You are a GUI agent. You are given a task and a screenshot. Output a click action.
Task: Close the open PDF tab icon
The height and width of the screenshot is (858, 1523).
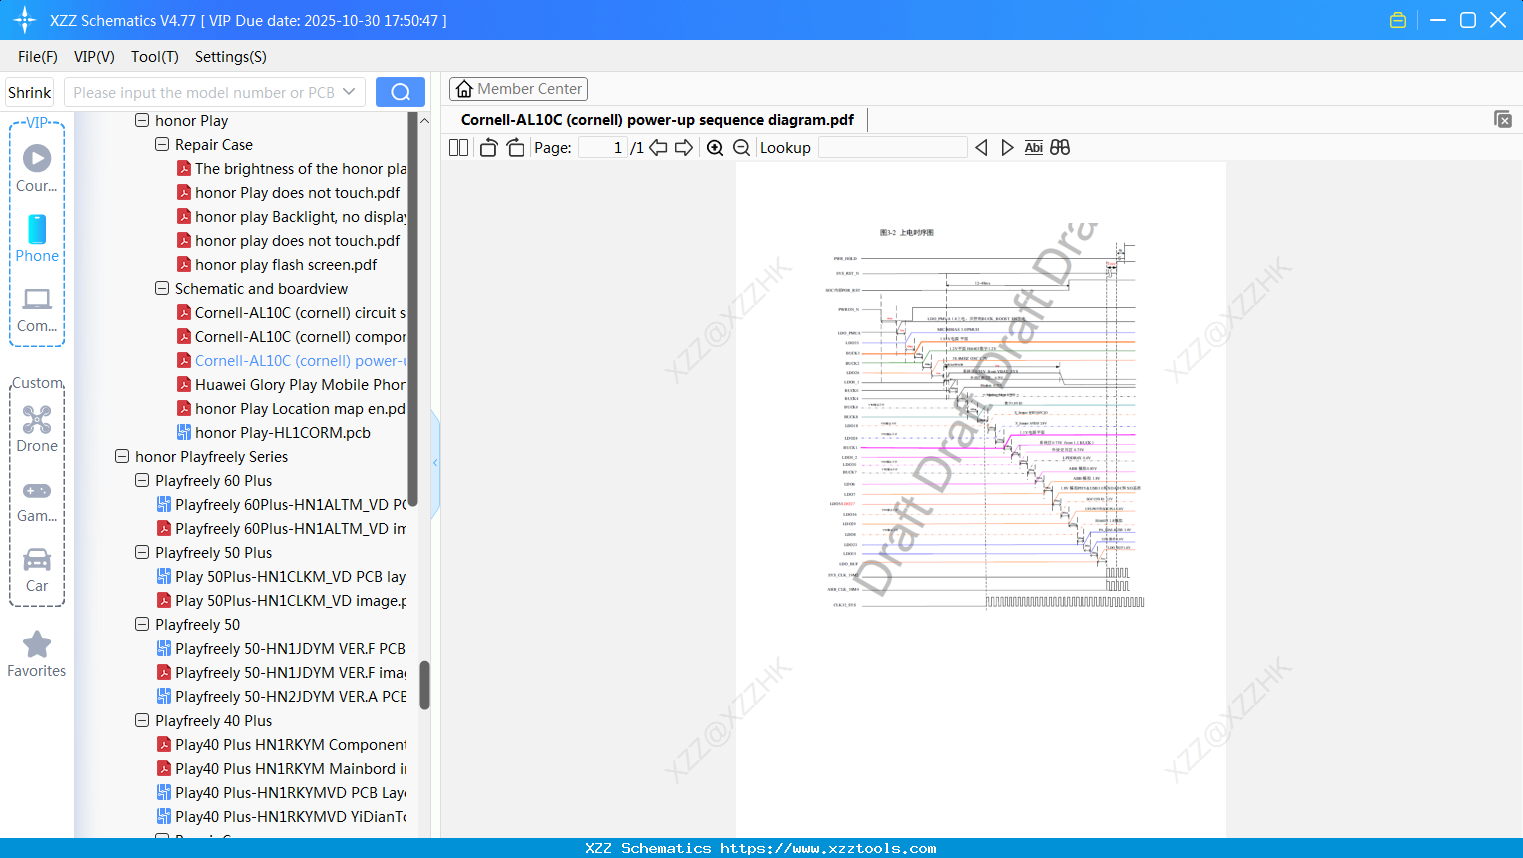tap(1503, 120)
